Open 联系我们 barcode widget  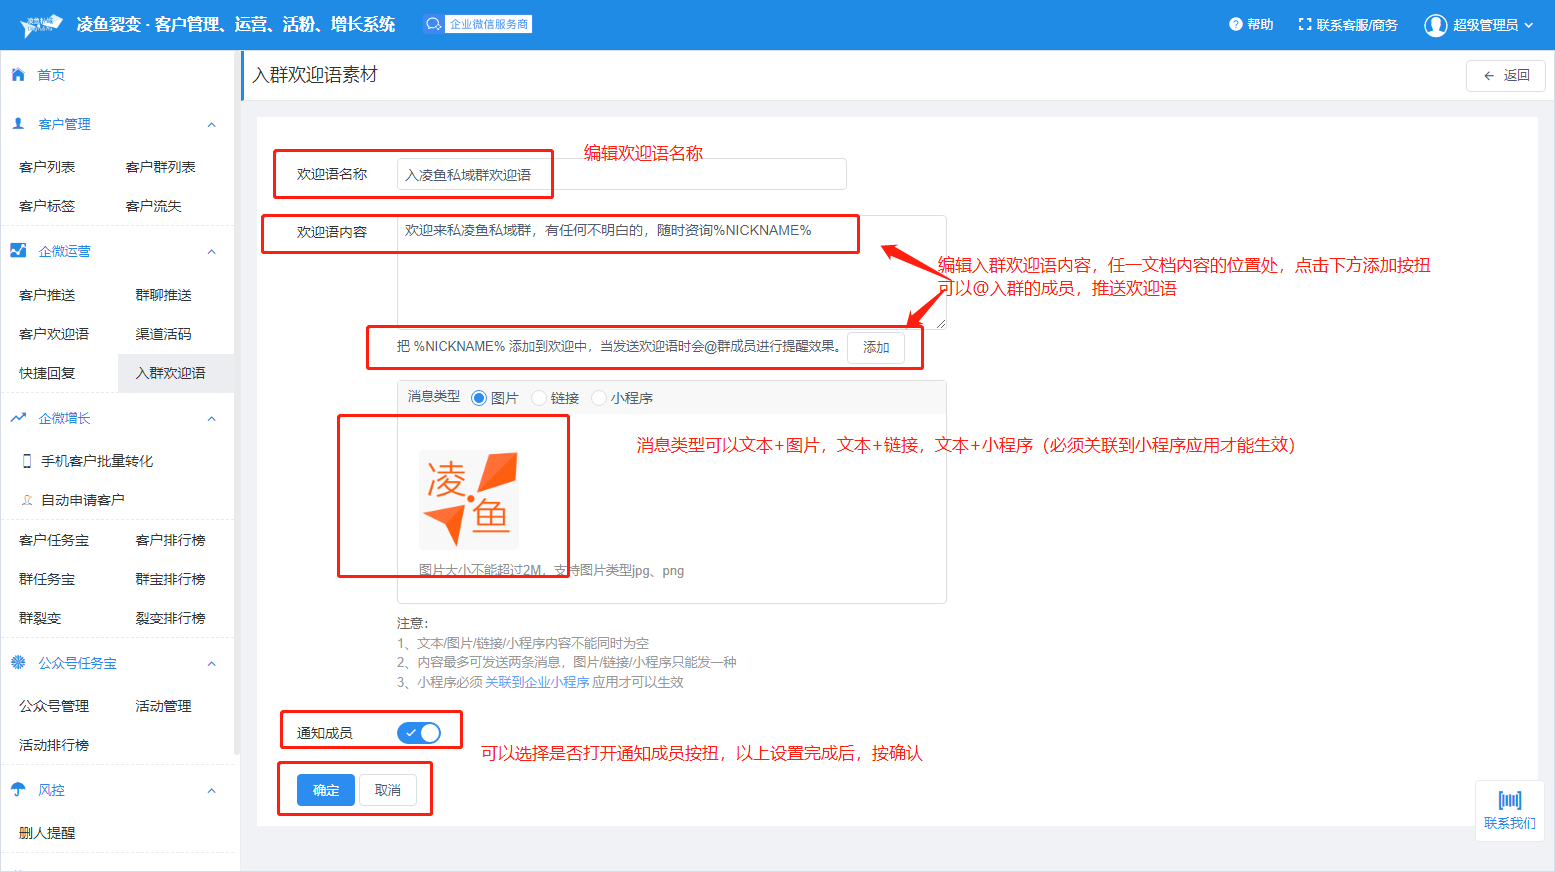click(x=1509, y=809)
